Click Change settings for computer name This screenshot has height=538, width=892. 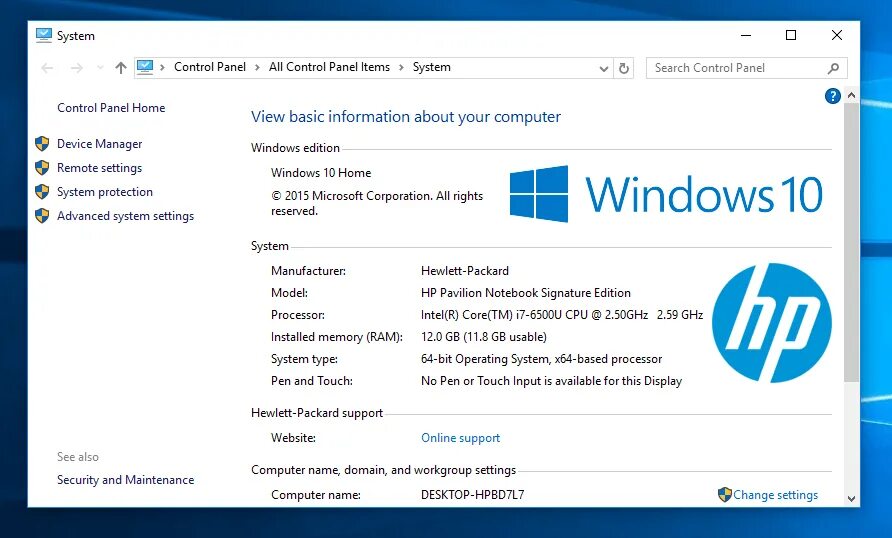pos(775,495)
